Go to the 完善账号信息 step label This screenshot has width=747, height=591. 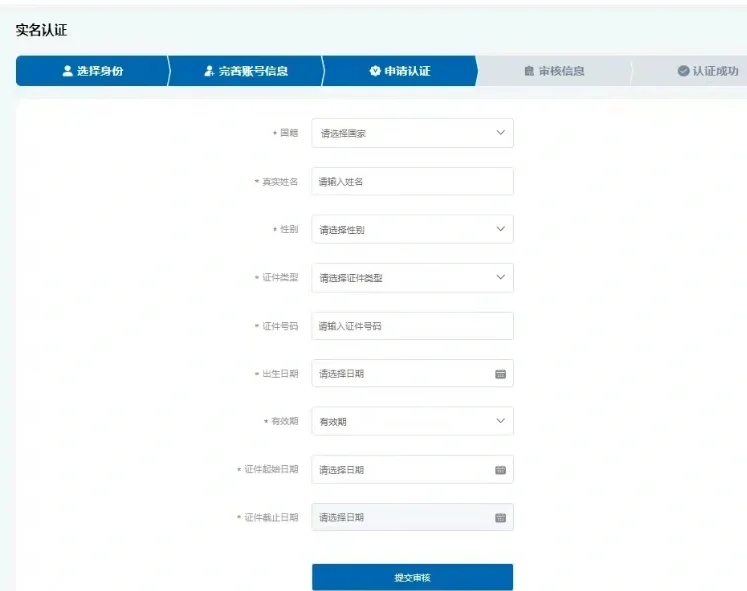pyautogui.click(x=253, y=71)
